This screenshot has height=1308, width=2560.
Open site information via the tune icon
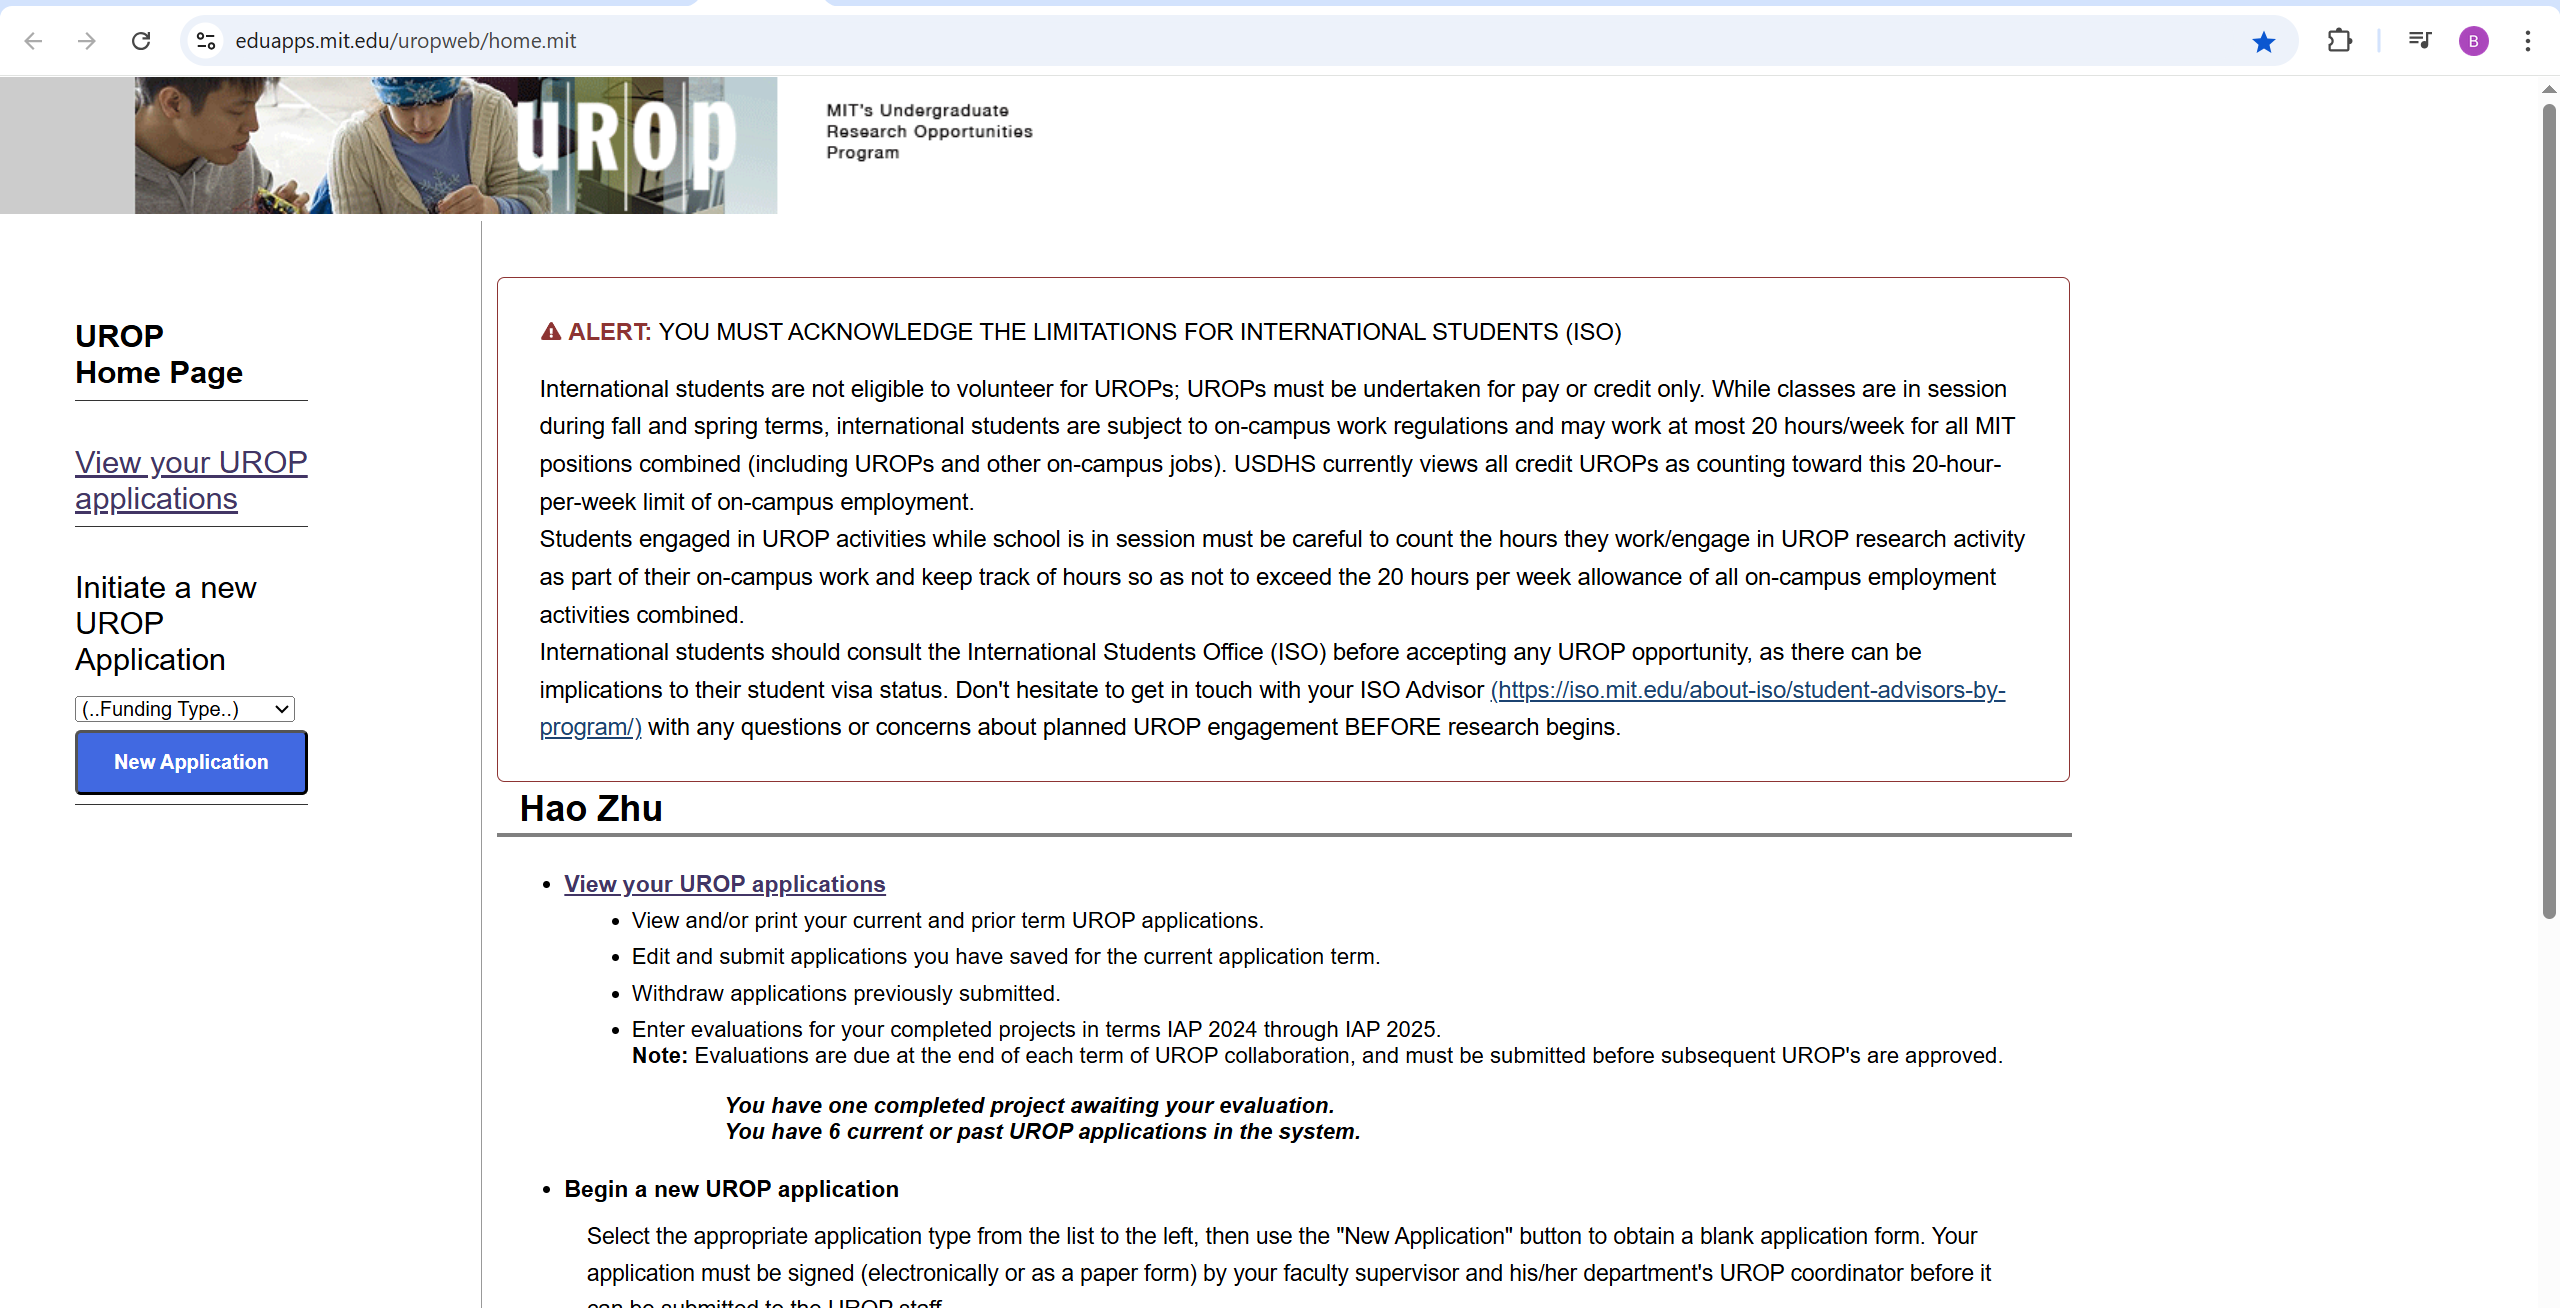coord(206,41)
